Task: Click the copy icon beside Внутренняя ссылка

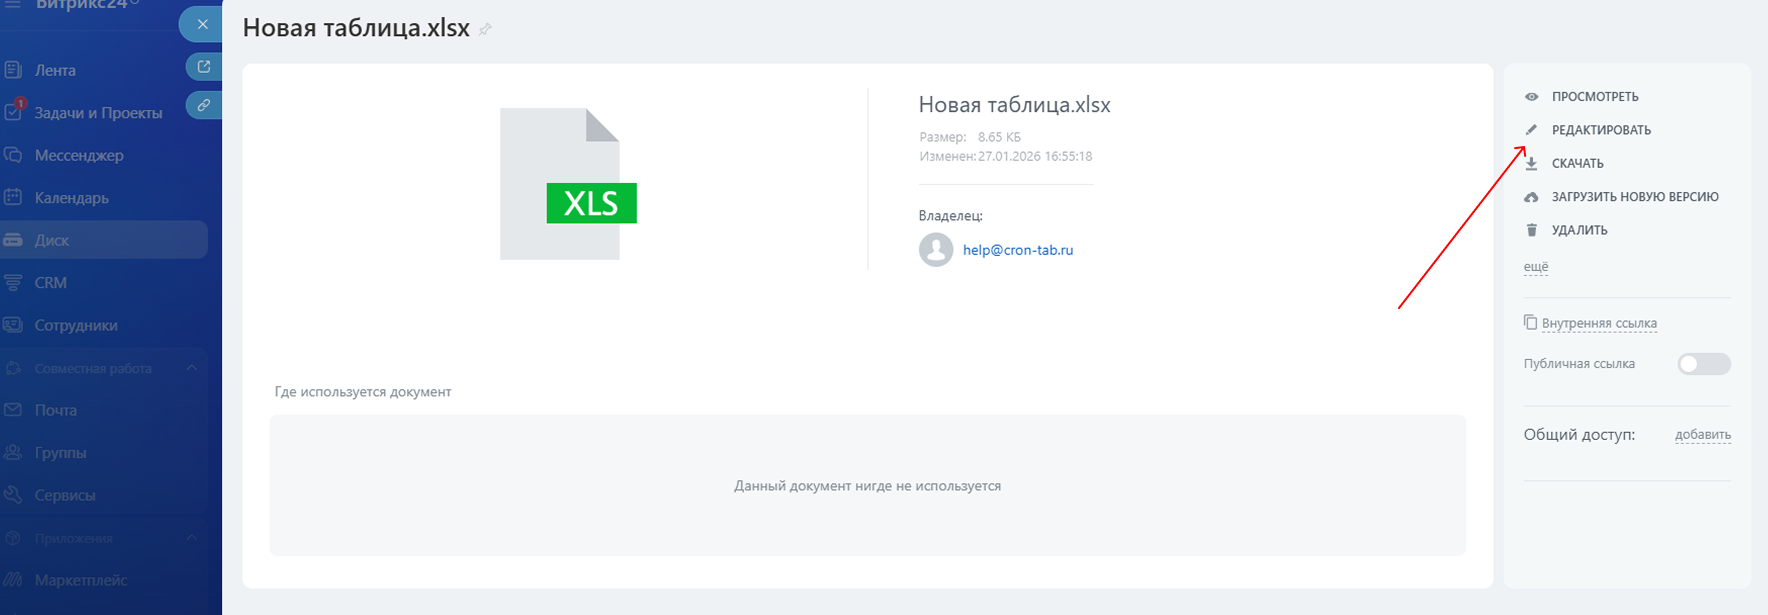Action: click(1530, 322)
